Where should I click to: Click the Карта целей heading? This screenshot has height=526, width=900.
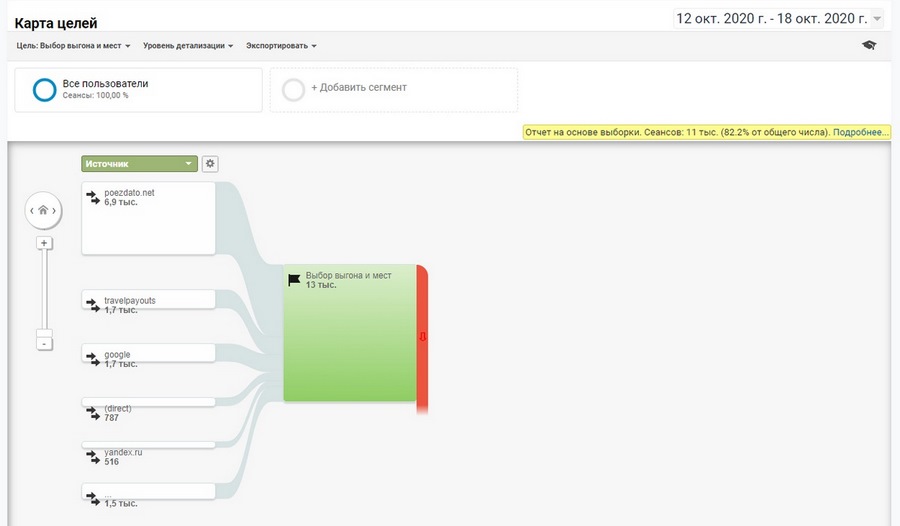click(56, 24)
